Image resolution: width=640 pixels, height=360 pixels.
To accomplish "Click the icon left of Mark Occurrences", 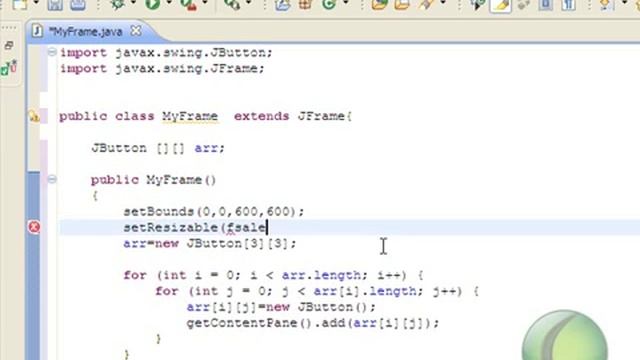I will coord(478,4).
